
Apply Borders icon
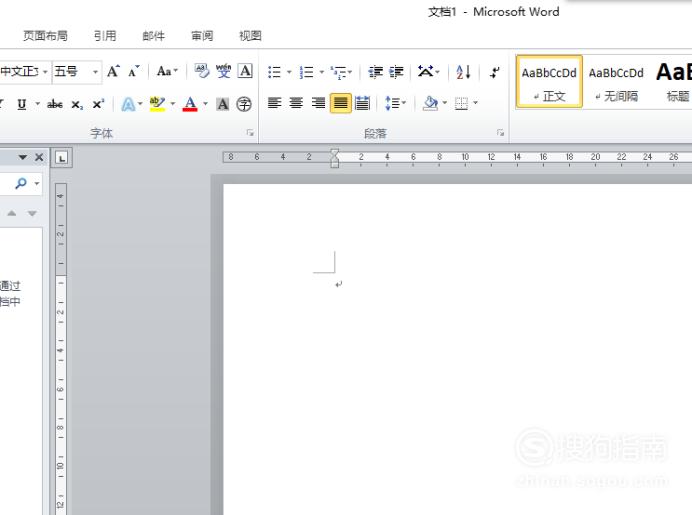point(461,103)
